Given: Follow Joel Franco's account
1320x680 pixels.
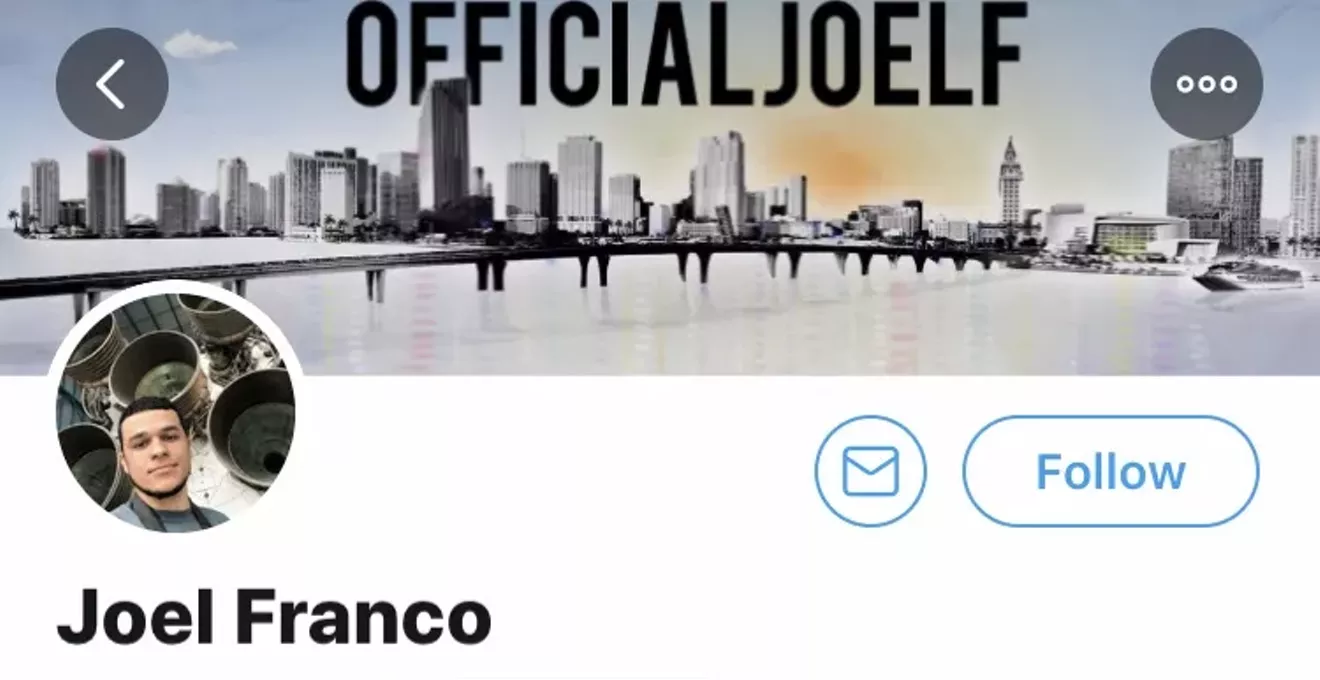Looking at the screenshot, I should click(x=1110, y=471).
